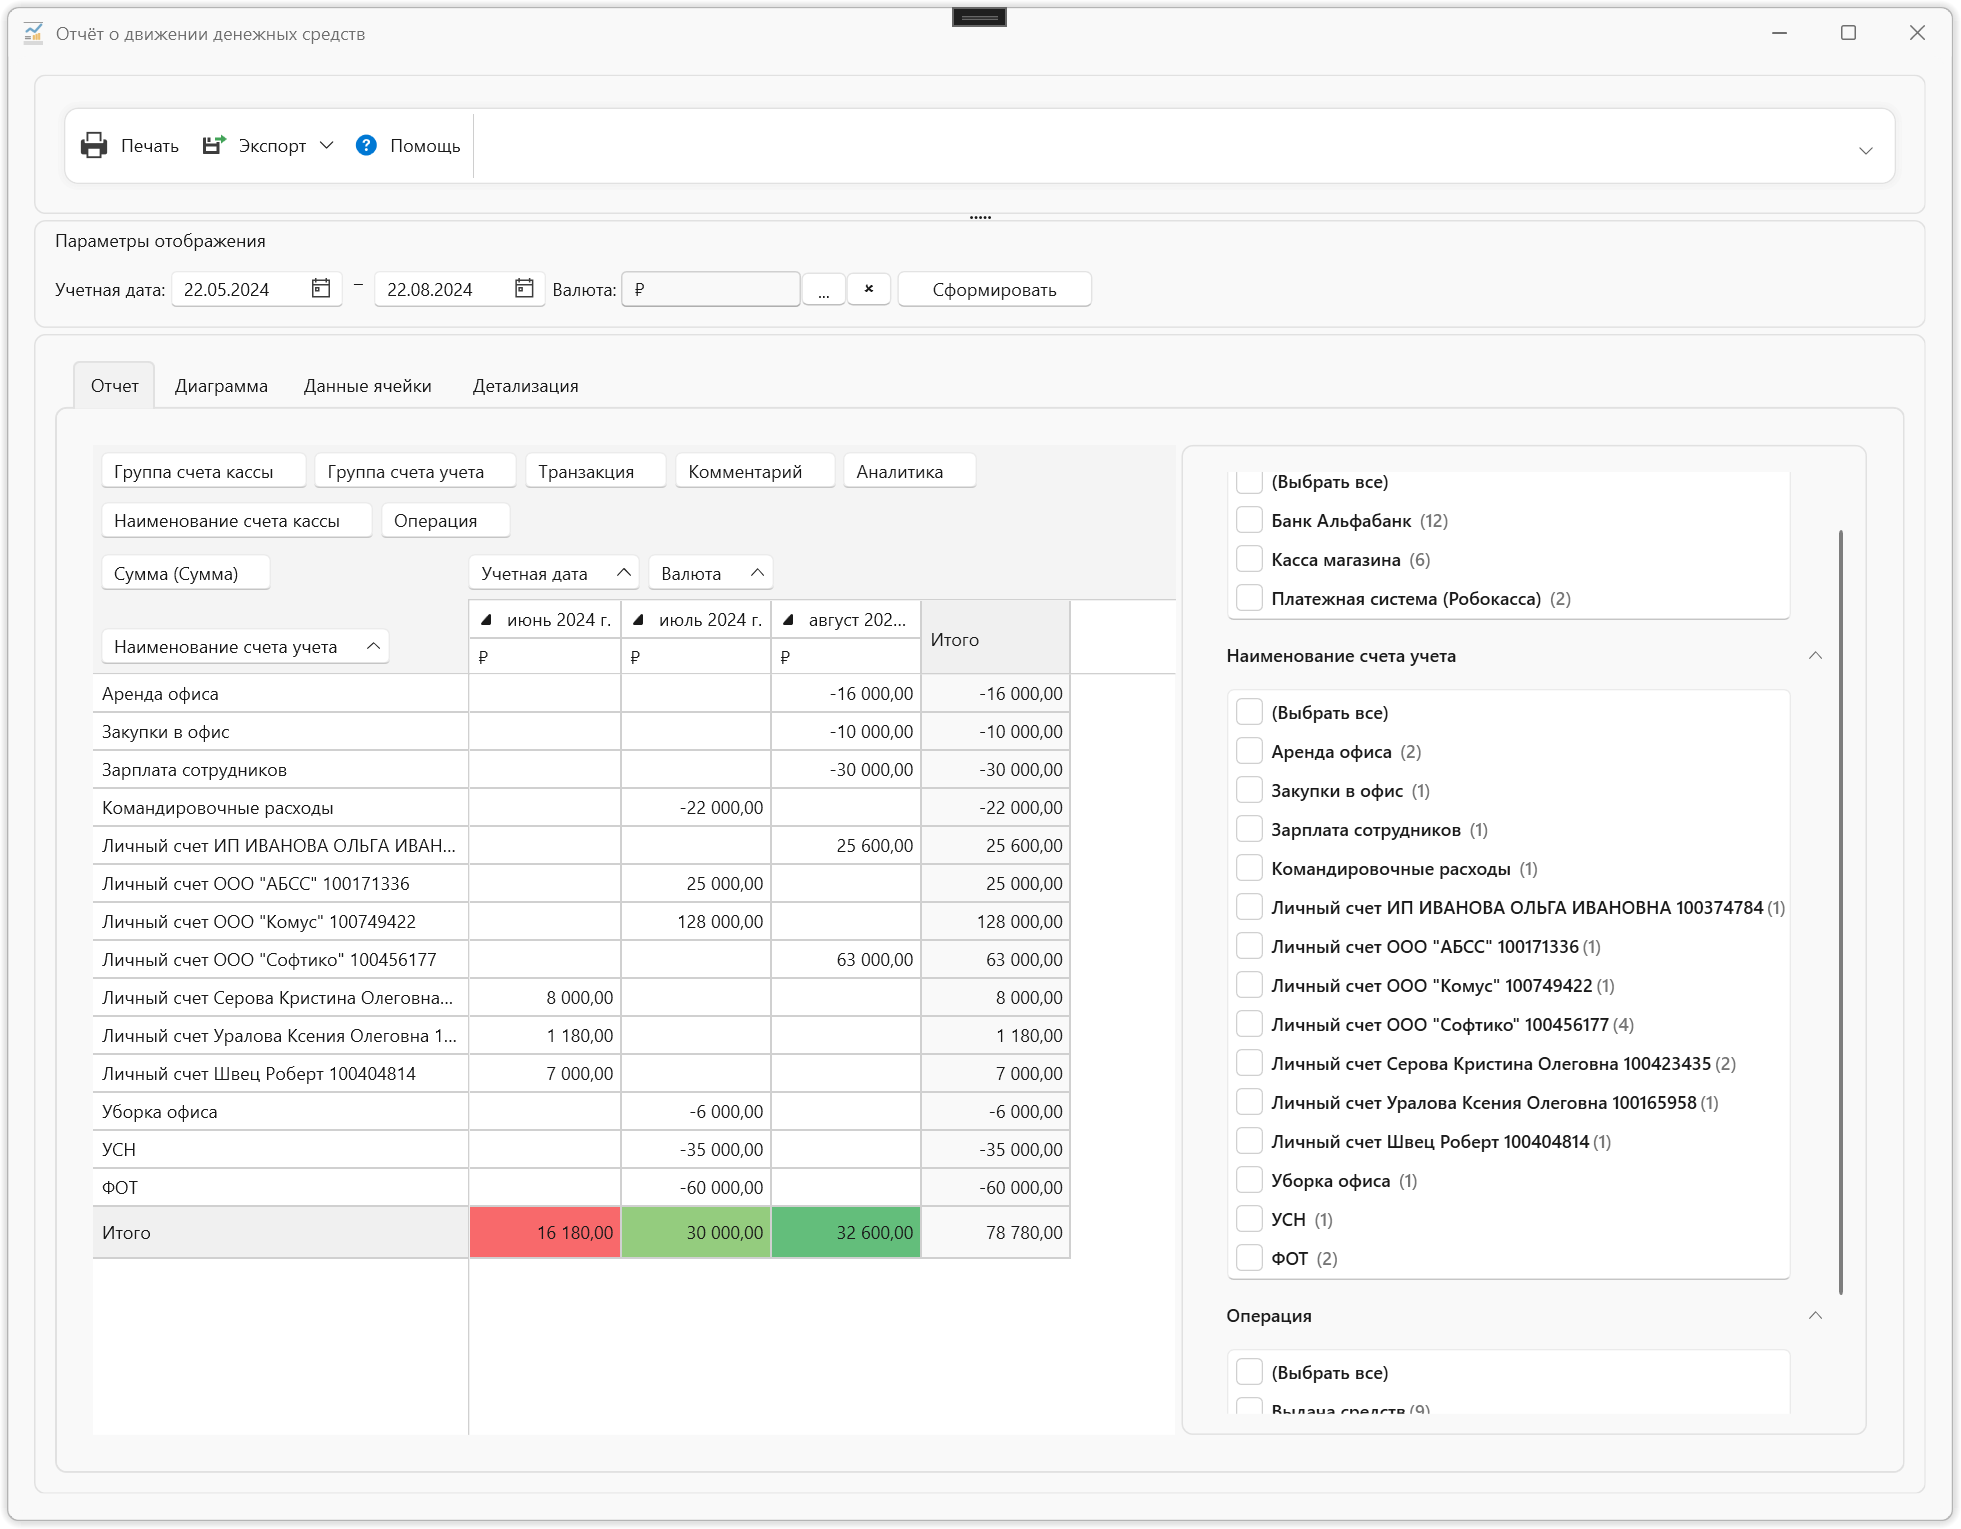Collapse the Наименование счета учета filter section
Screen dimensions: 1961x1529
tap(1815, 656)
